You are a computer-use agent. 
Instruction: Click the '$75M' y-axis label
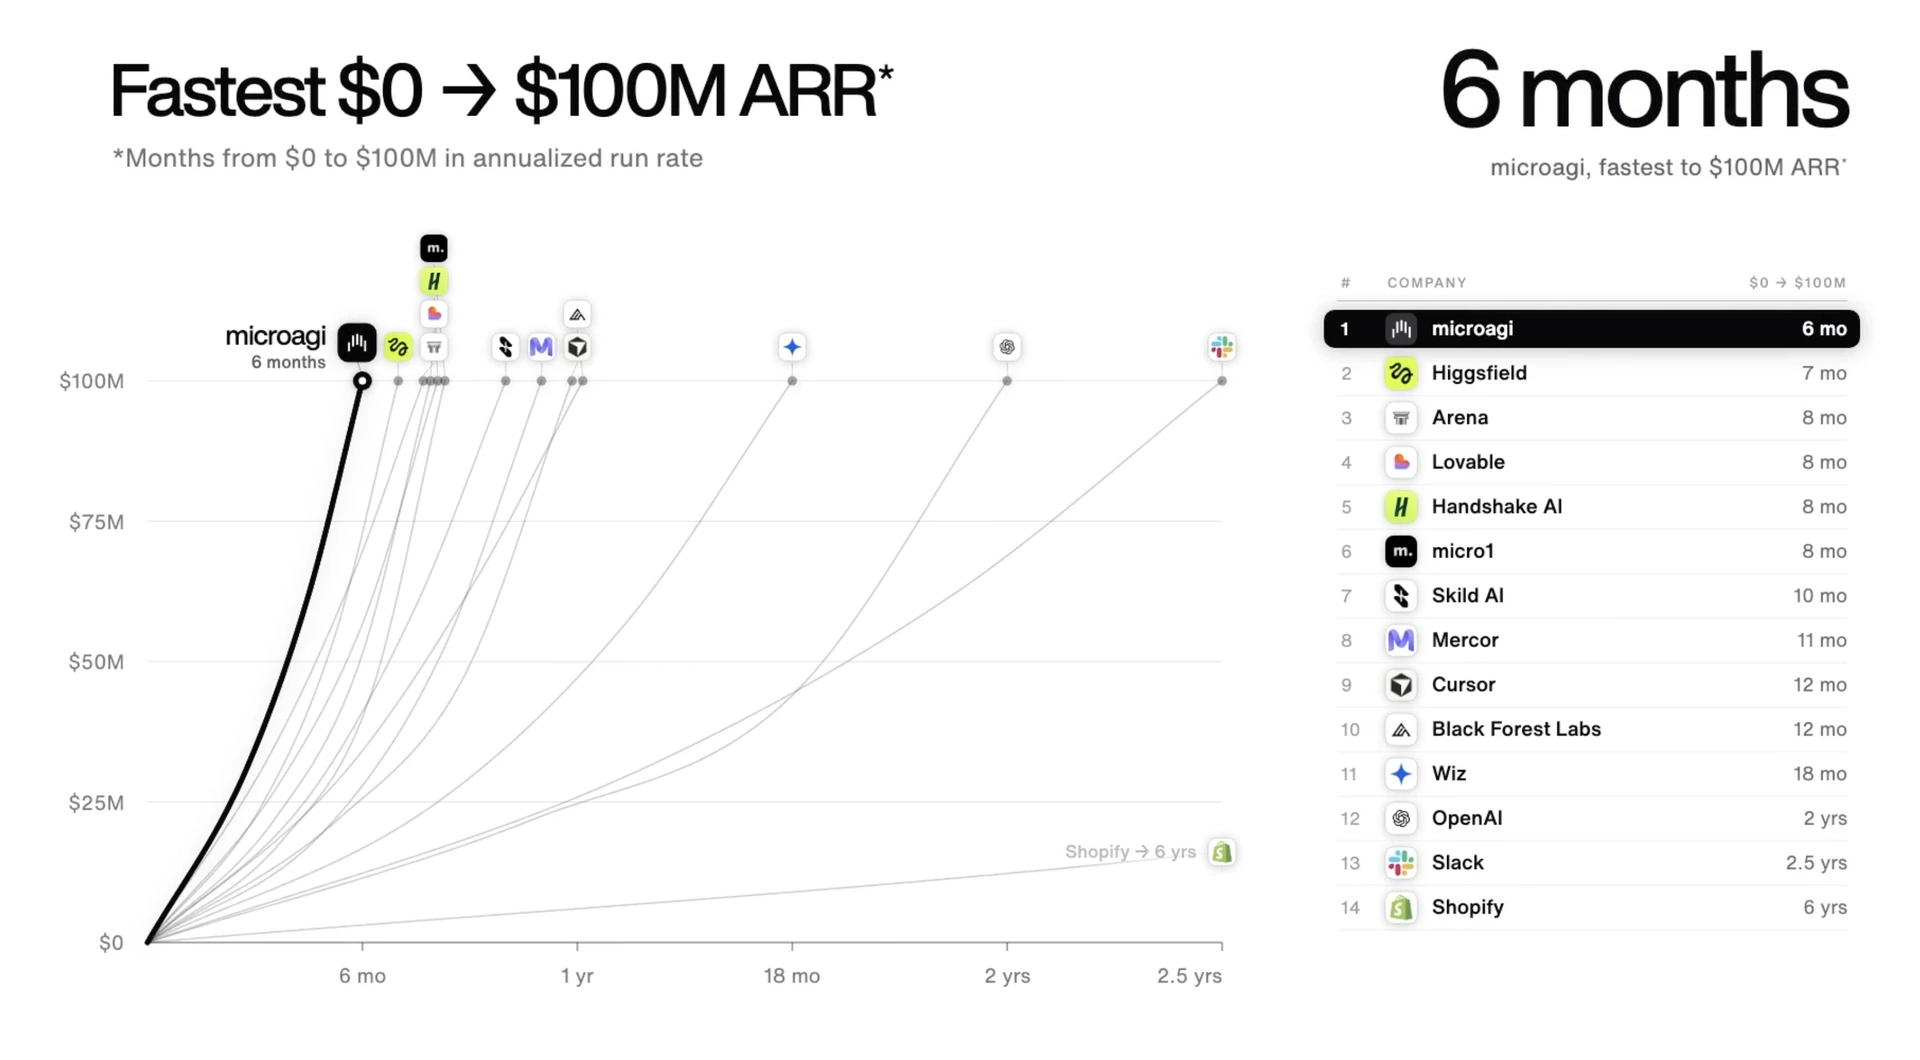(96, 522)
